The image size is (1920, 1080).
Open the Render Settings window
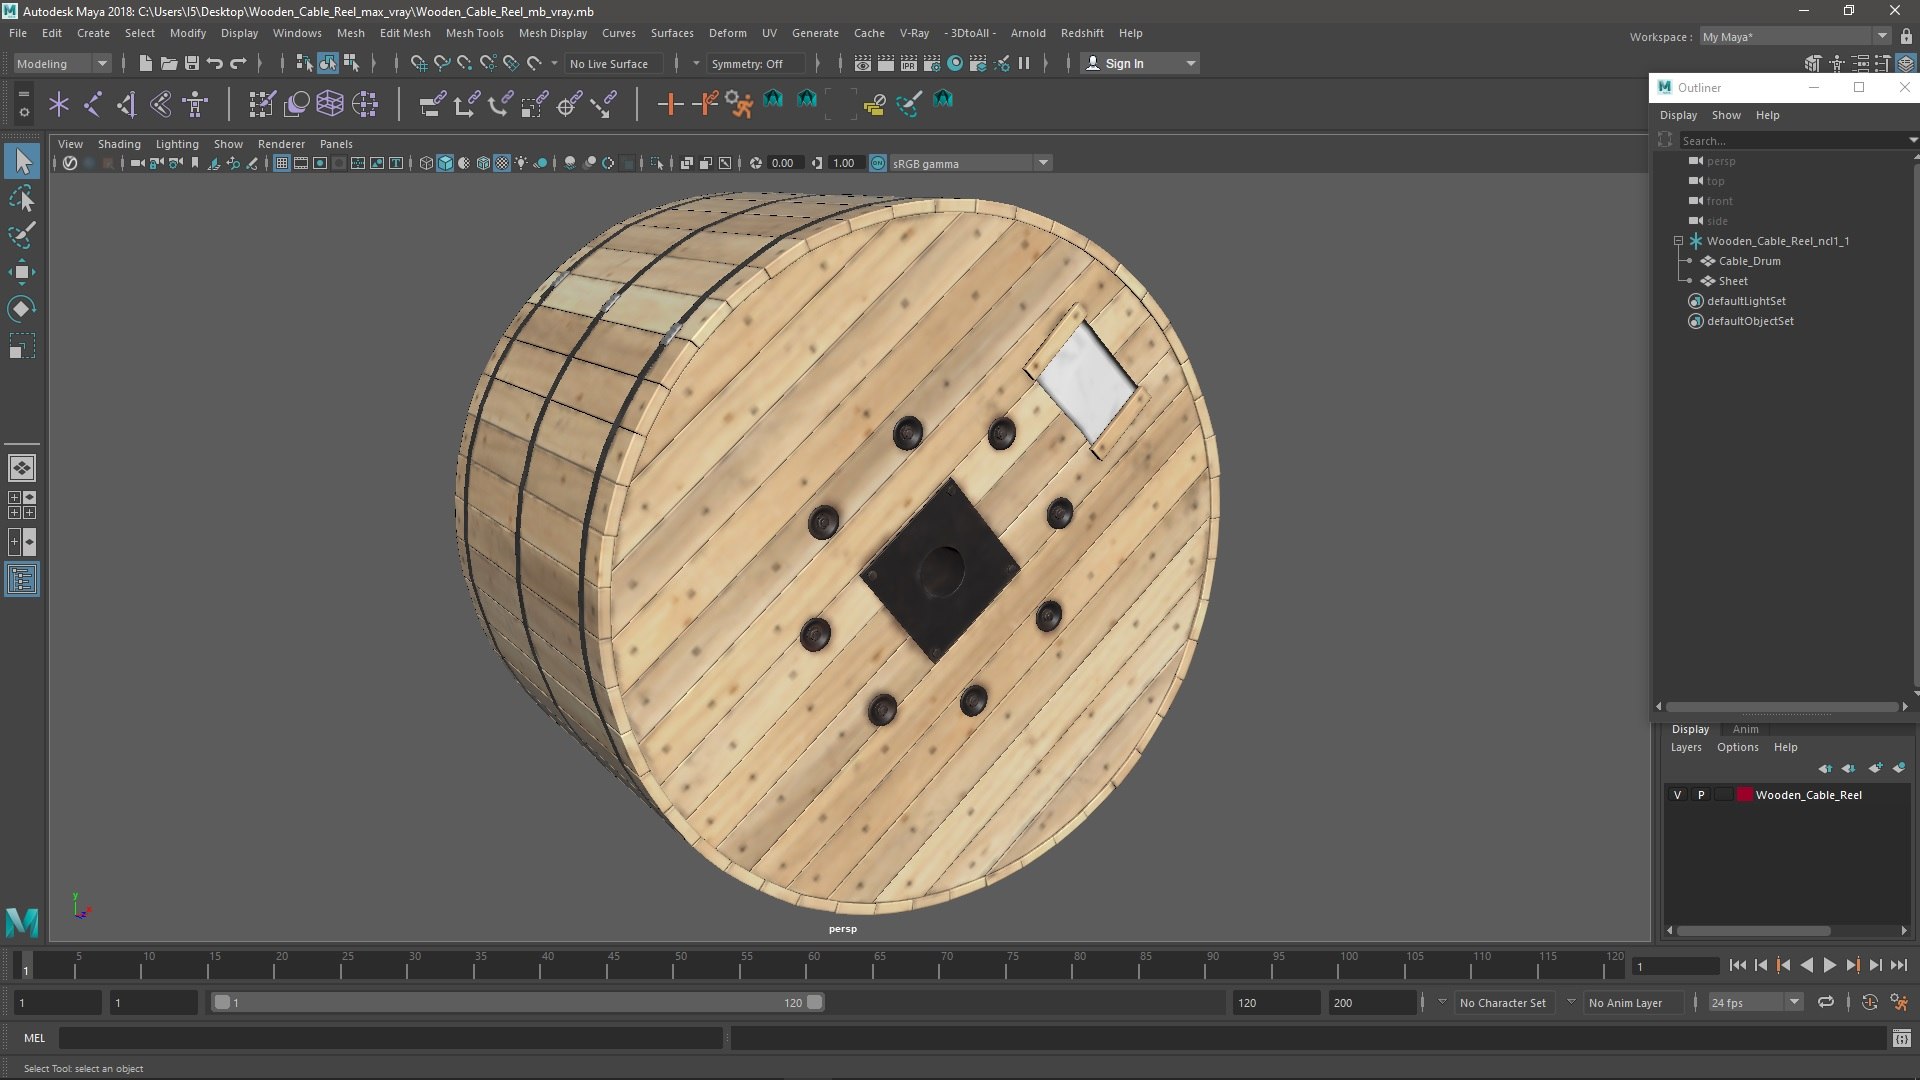[x=932, y=63]
